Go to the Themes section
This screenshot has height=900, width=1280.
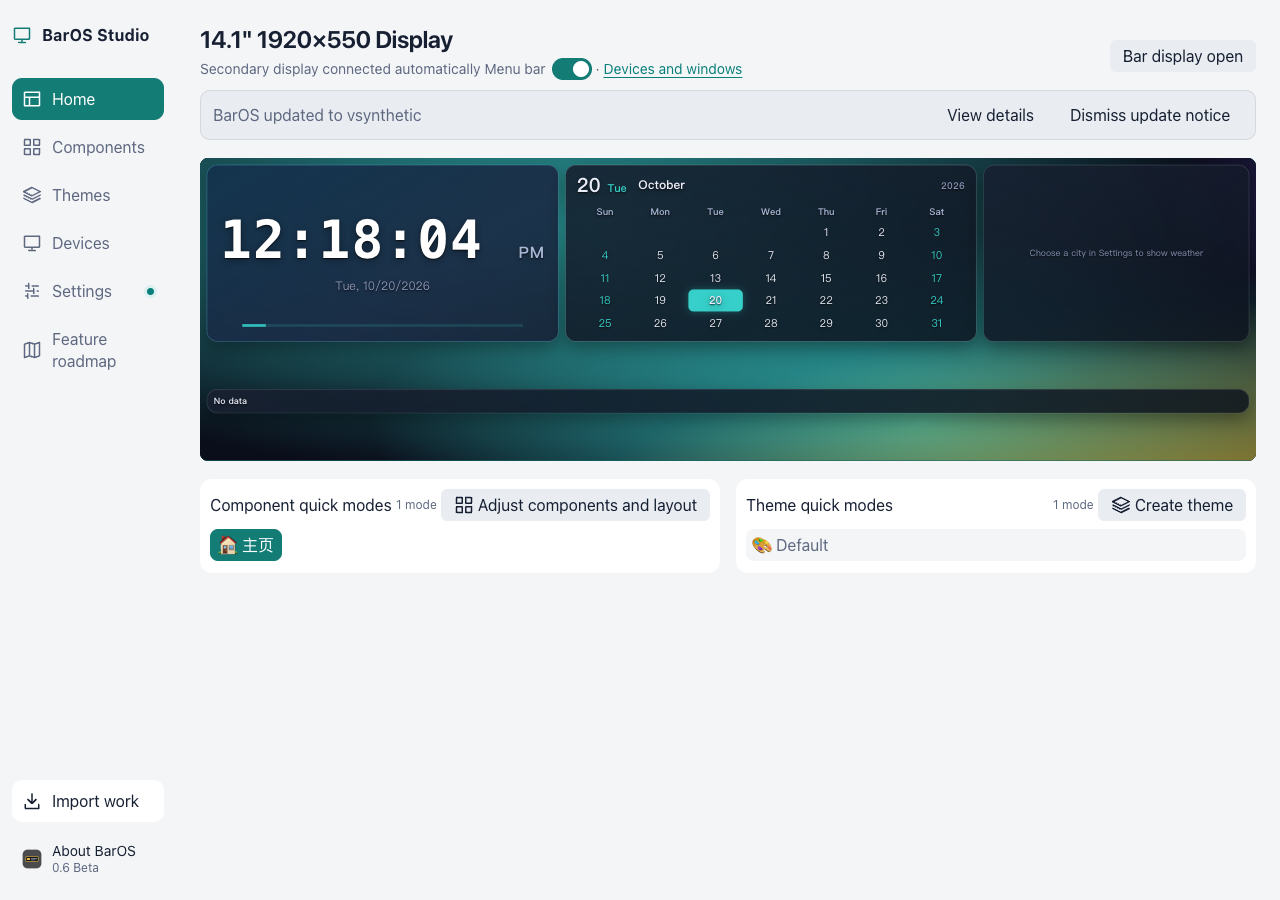point(88,195)
